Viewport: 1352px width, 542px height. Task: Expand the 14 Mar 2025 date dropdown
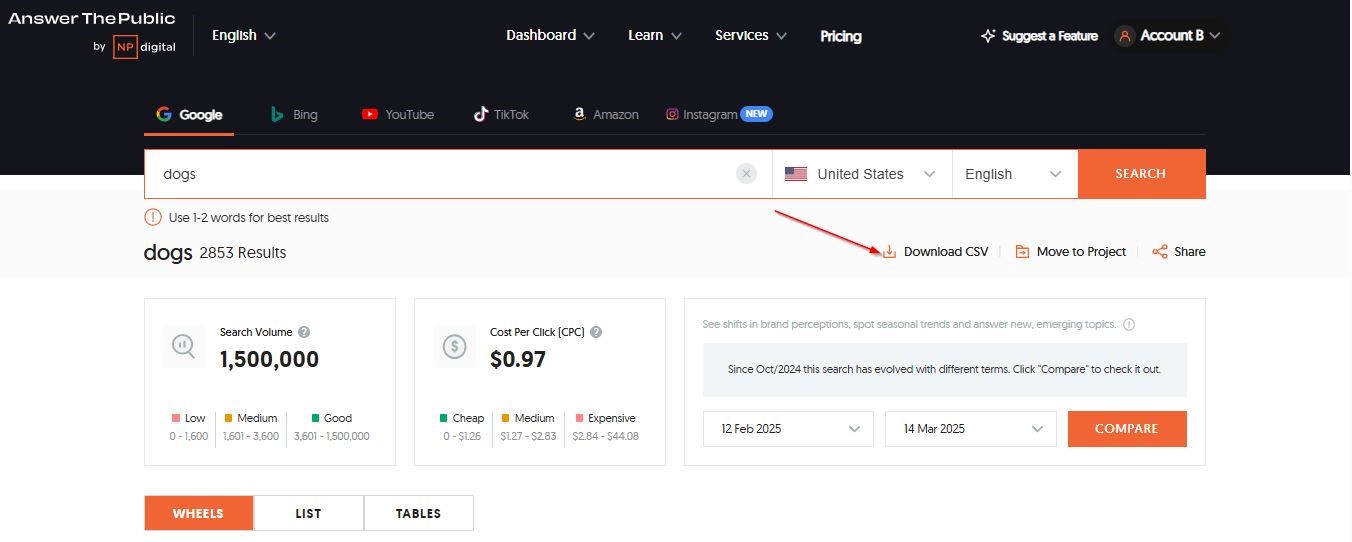[970, 429]
